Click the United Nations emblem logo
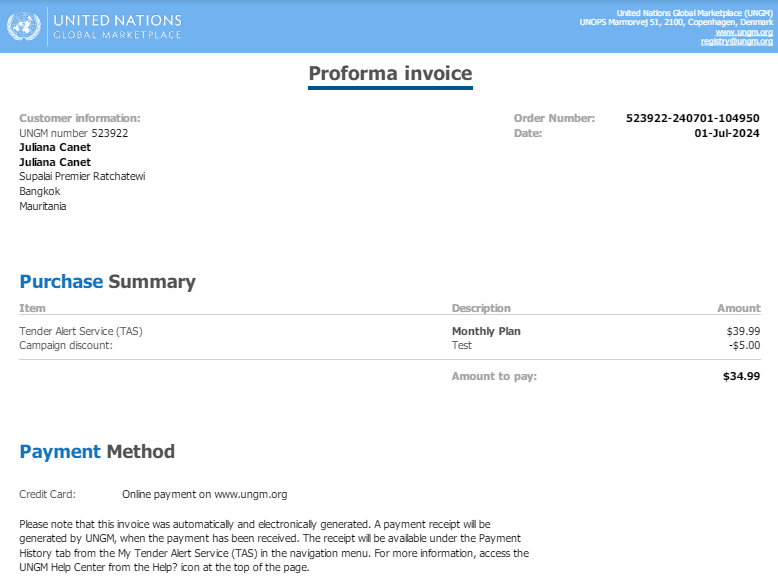Viewport: 778px width, 585px height. tap(24, 26)
